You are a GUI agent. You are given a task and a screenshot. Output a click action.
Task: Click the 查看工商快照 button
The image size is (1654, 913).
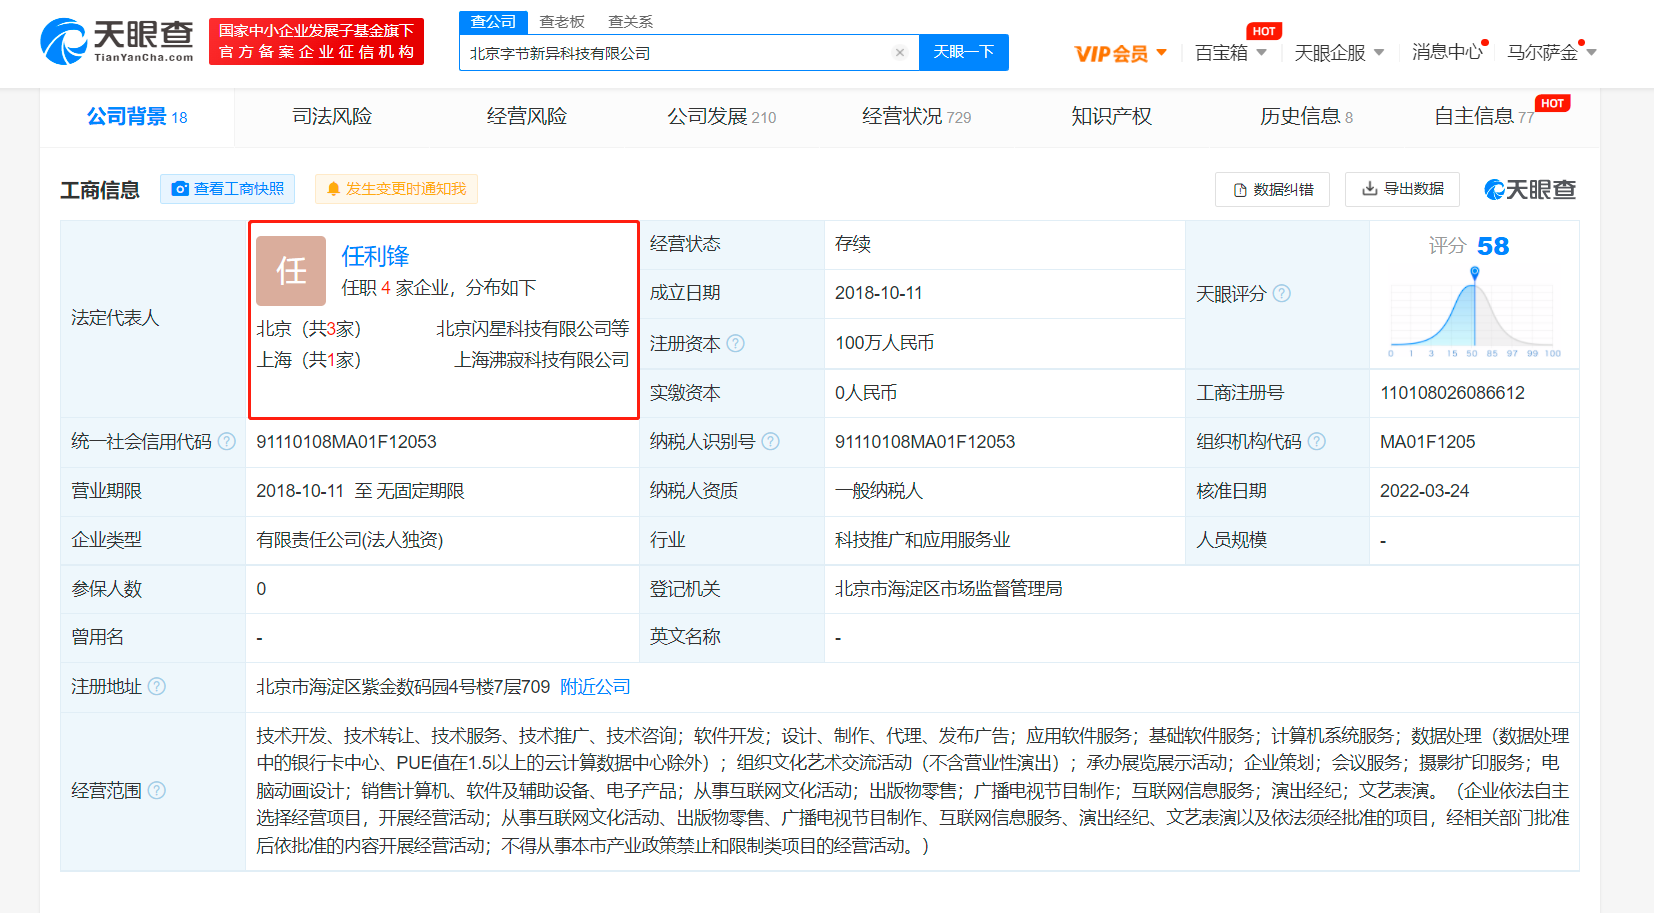tap(227, 189)
